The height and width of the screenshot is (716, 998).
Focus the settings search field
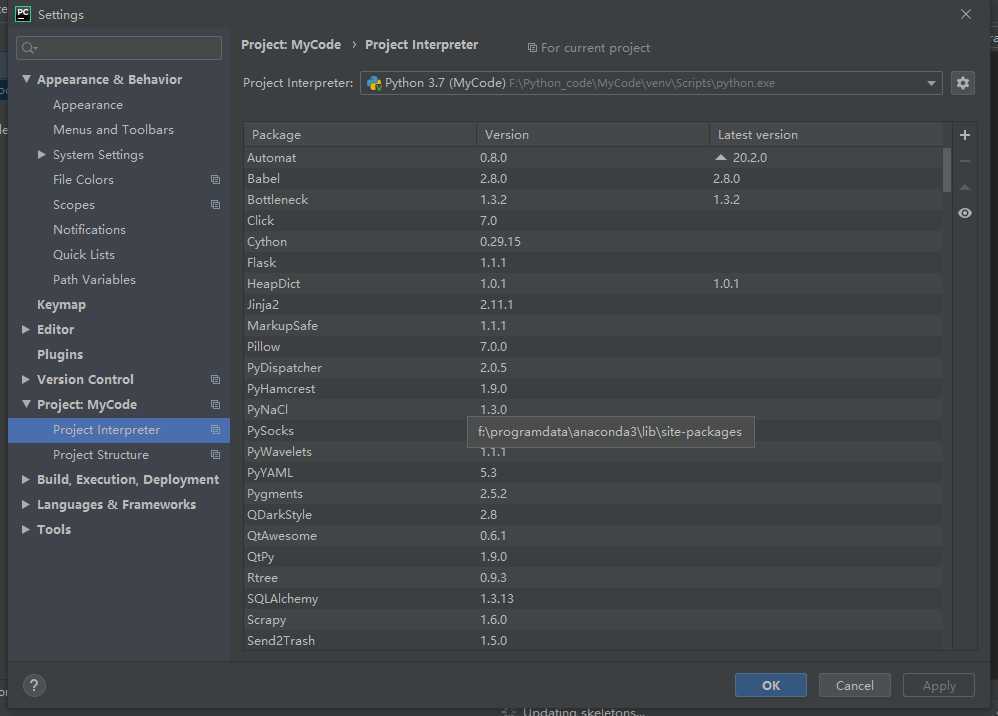click(x=119, y=48)
